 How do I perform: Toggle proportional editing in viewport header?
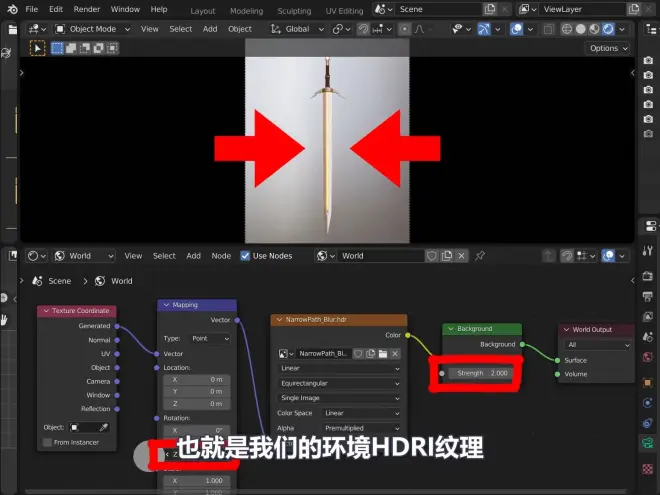405,29
